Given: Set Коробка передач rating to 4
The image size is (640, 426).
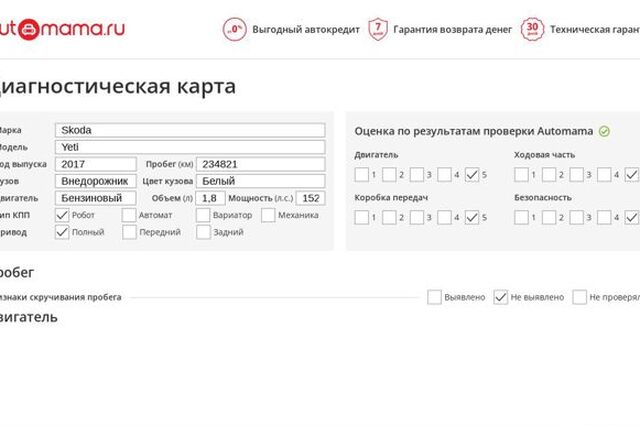Looking at the screenshot, I should [444, 217].
